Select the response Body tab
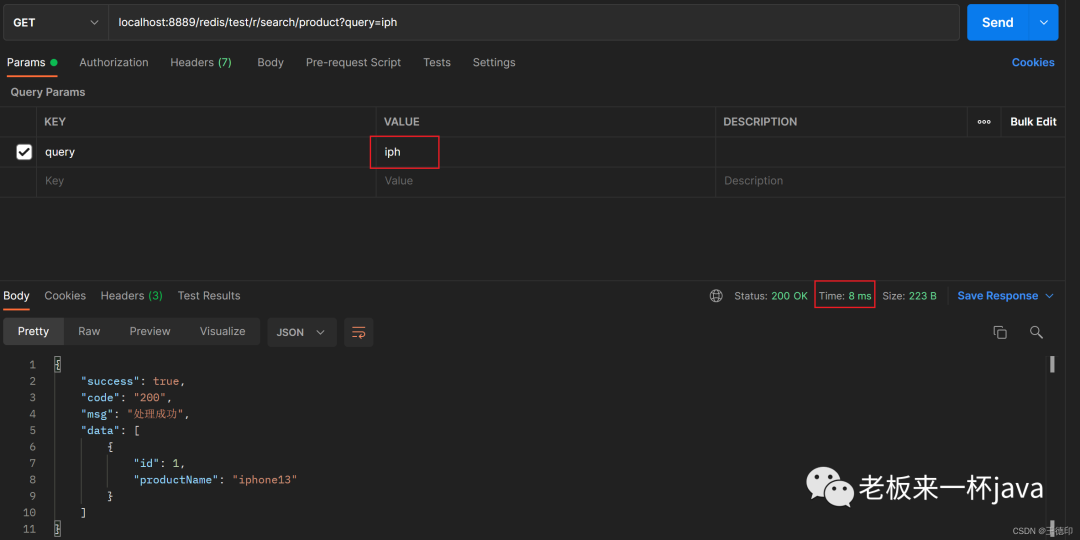The image size is (1080, 540). point(17,295)
